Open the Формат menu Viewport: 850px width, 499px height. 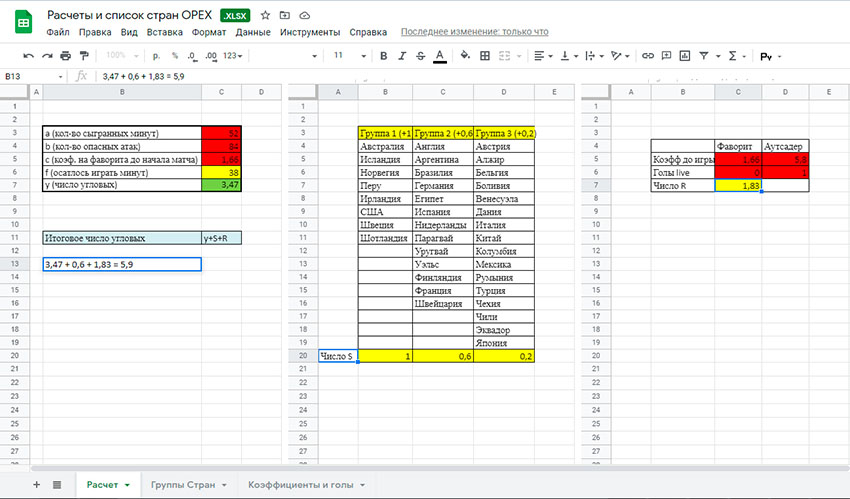[209, 32]
